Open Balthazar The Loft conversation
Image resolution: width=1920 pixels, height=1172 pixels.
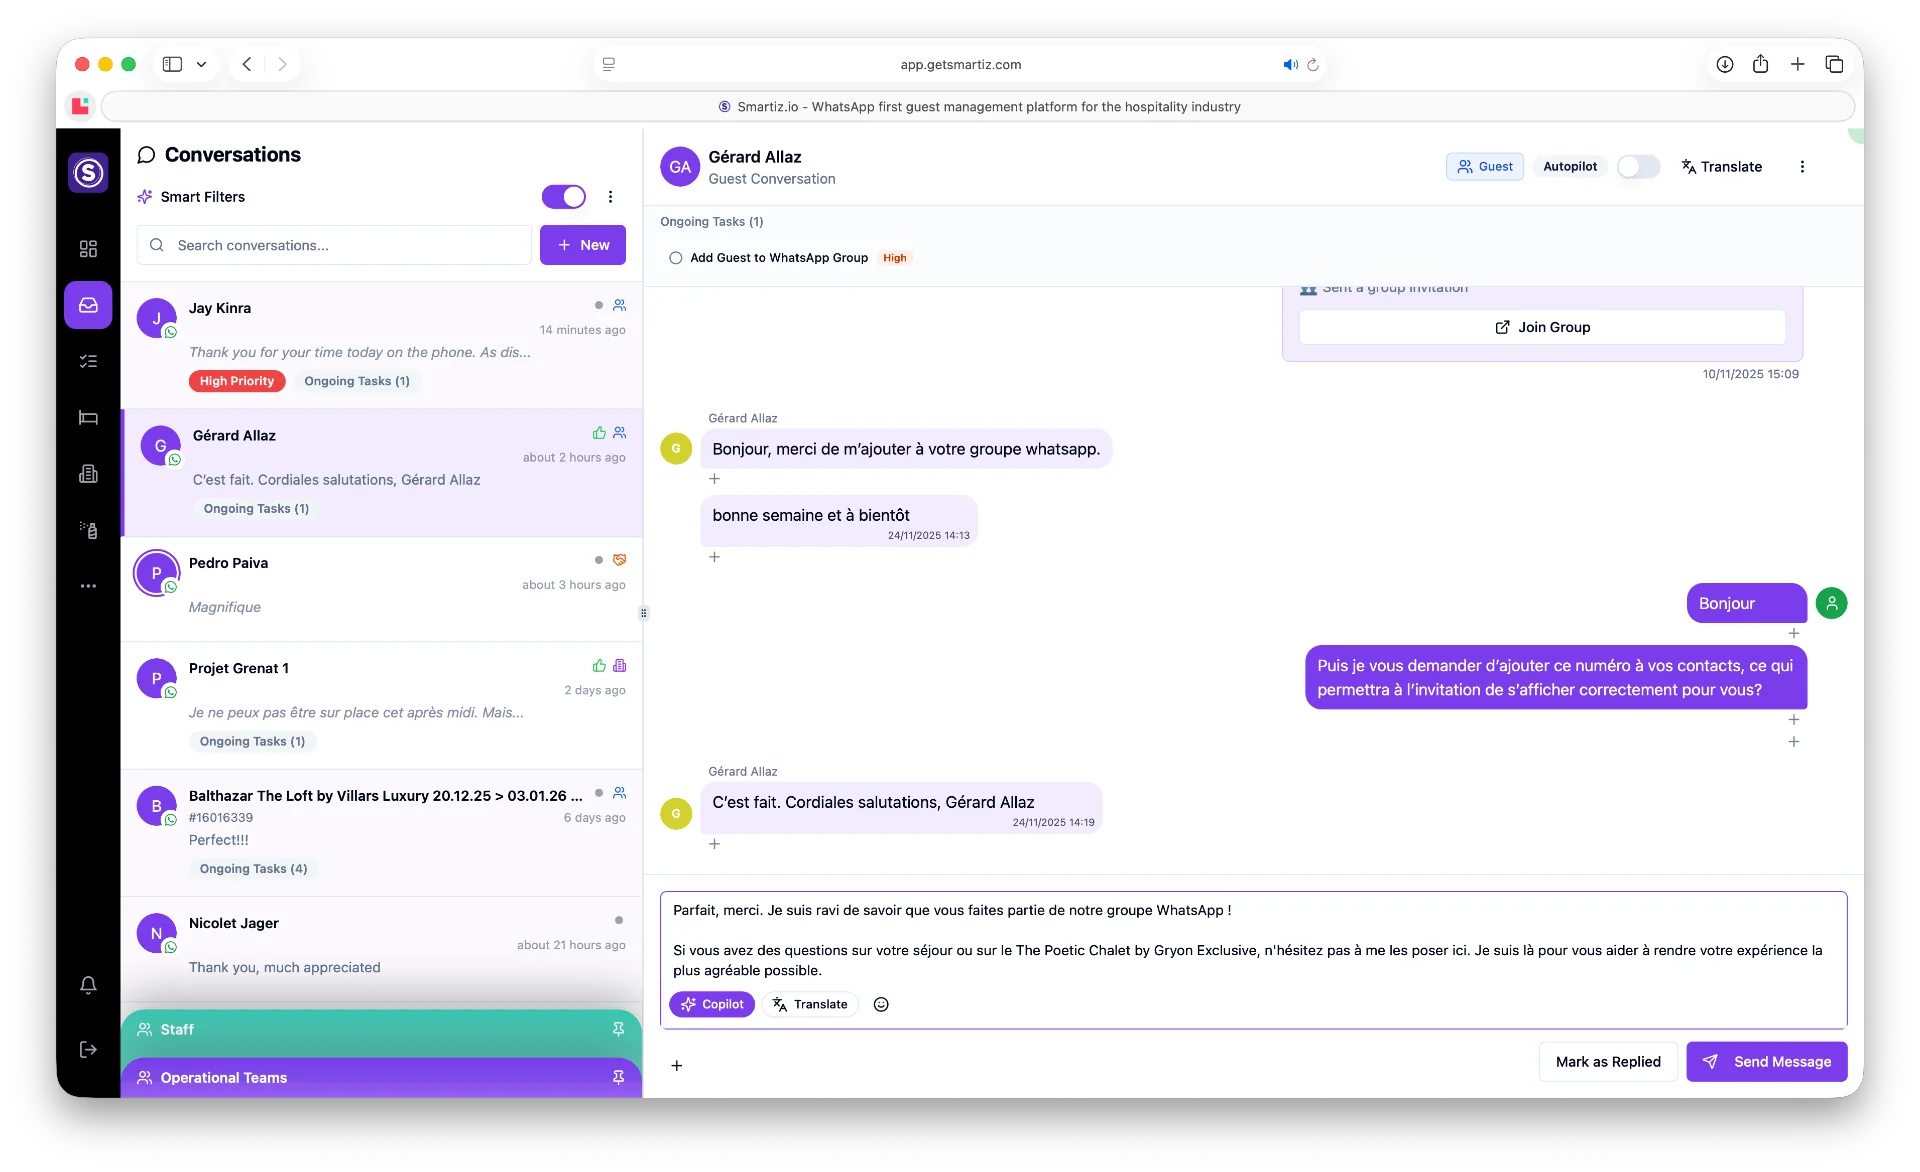pos(381,833)
